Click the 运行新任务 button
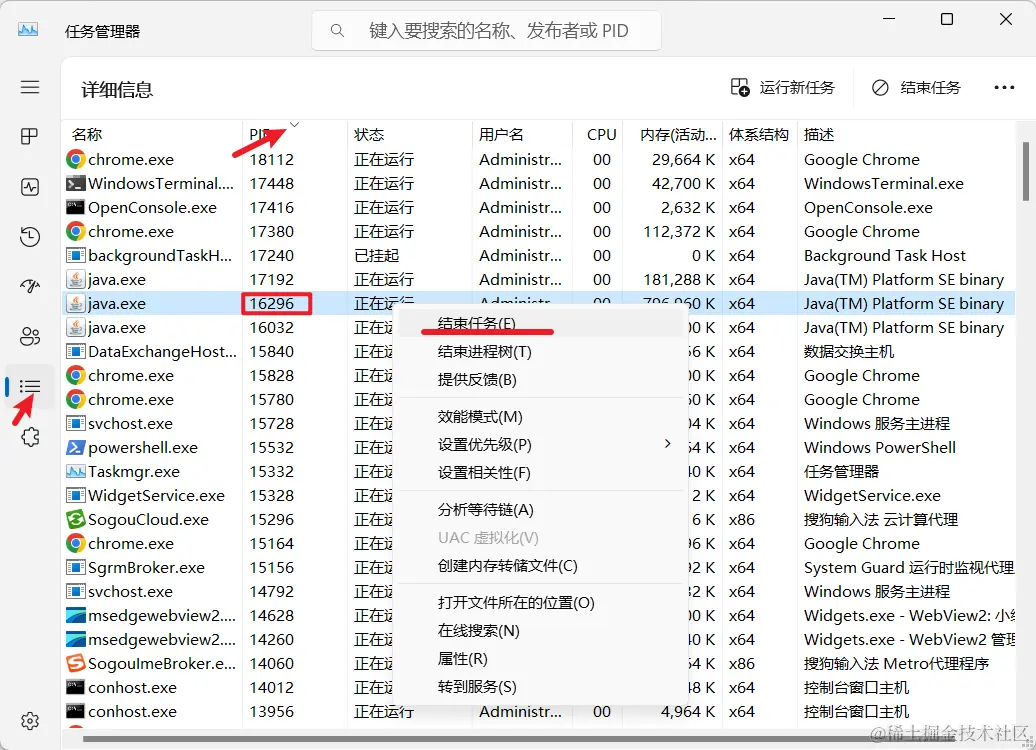Screen dimensions: 1036x750 tap(783, 87)
